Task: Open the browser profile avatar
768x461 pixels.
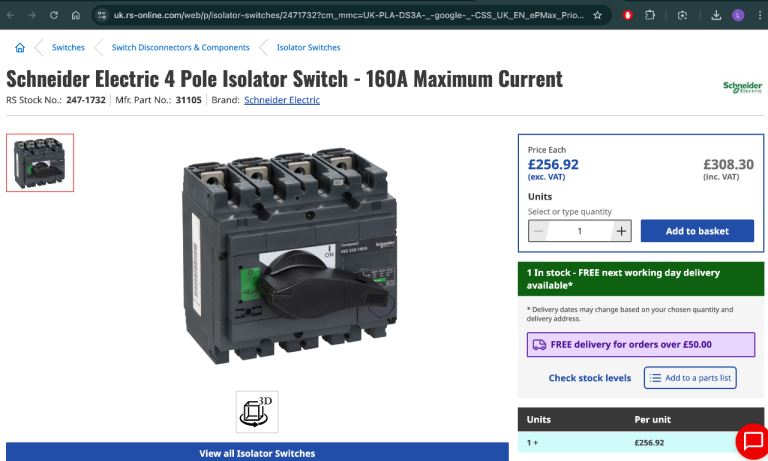Action: pos(738,15)
